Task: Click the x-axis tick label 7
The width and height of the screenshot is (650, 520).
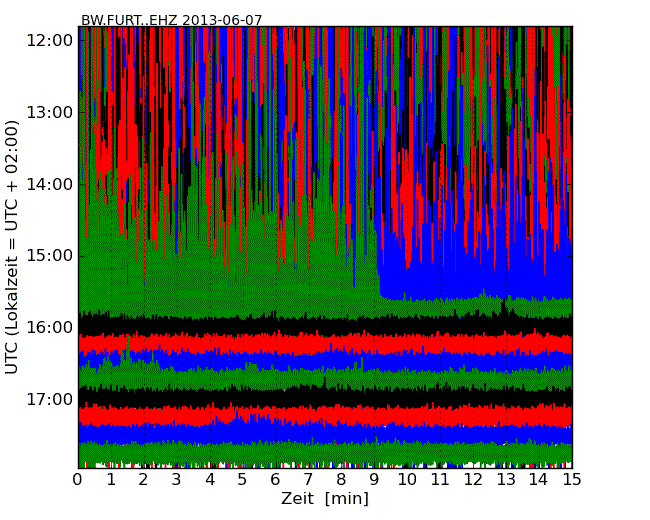Action: (x=308, y=480)
